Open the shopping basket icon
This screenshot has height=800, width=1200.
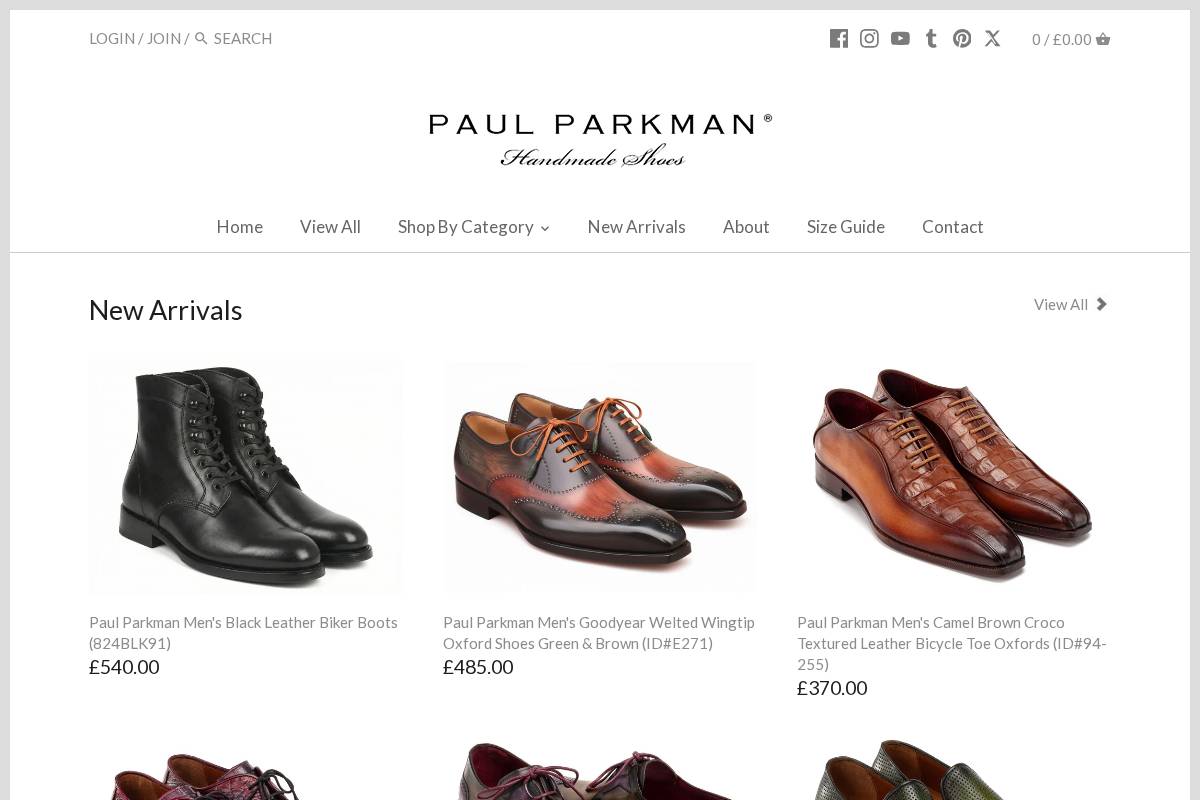[1103, 39]
